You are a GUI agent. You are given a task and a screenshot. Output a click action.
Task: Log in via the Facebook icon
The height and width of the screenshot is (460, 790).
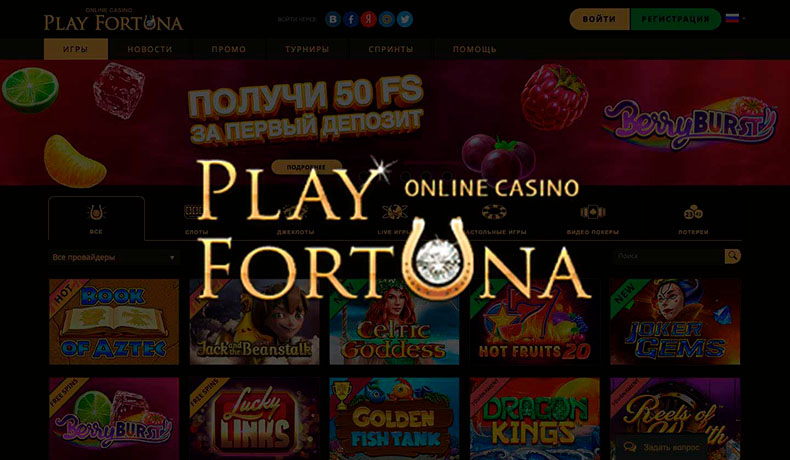(x=351, y=19)
